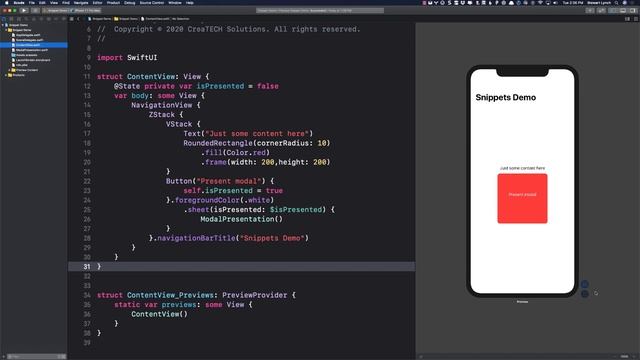Open the Debug menu
The image size is (640, 360).
click(x=129, y=3)
